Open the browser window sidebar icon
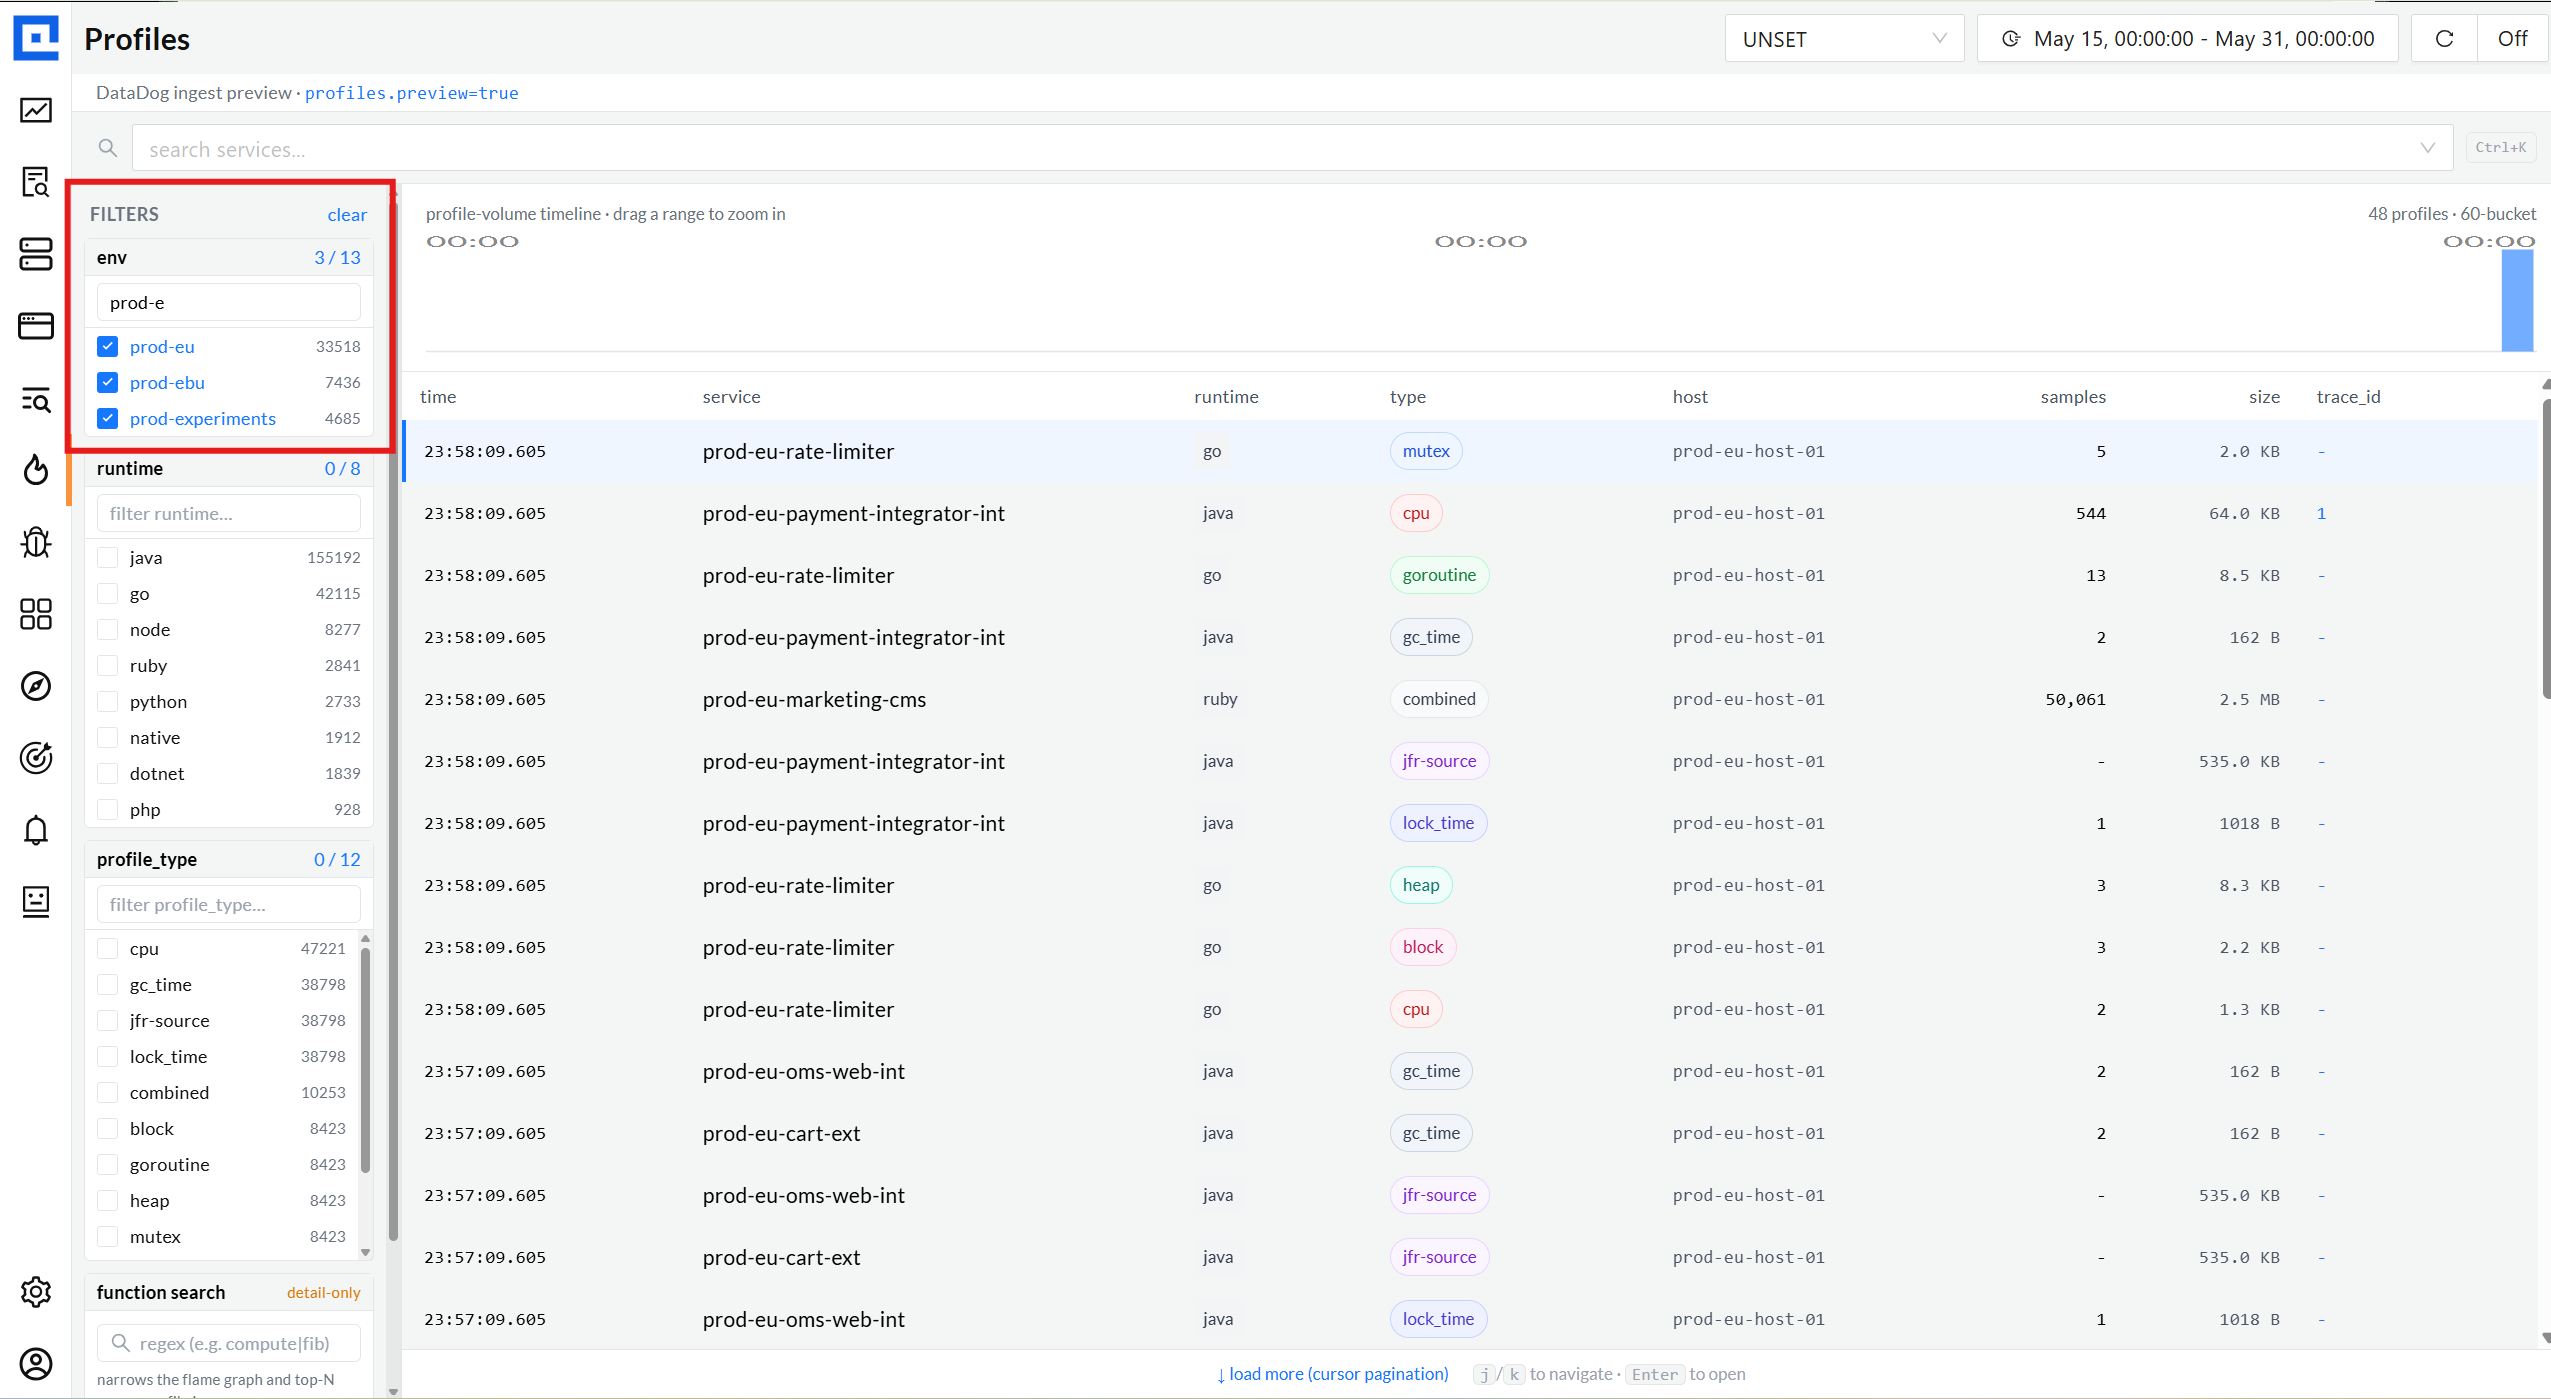 pos(36,326)
